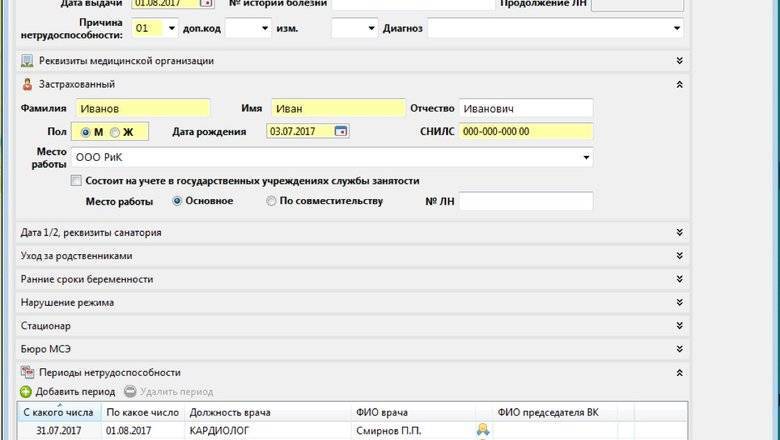Viewport: 780px width, 440px height.
Task: Select the 31.07.2017 start date cell
Action: click(59, 431)
